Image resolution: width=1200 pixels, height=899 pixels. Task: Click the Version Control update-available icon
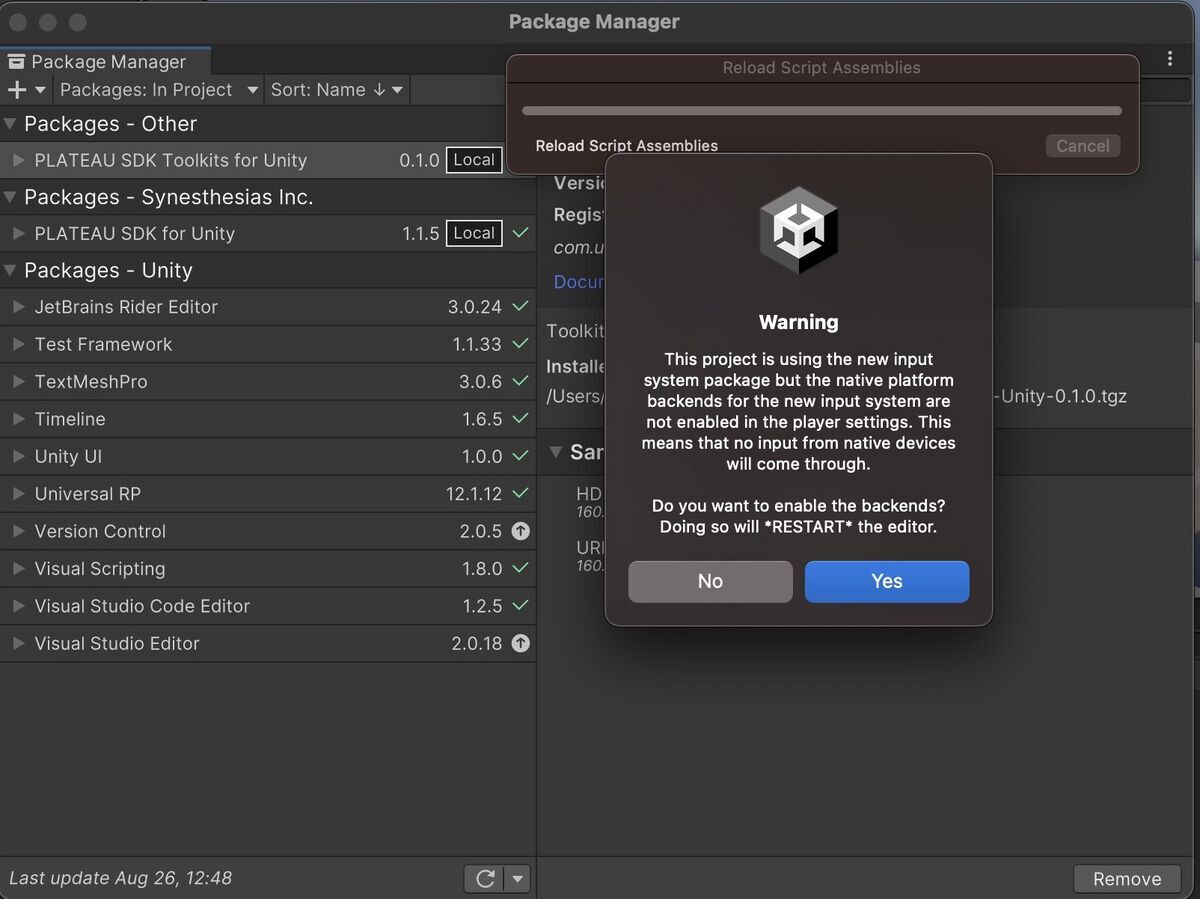point(520,531)
